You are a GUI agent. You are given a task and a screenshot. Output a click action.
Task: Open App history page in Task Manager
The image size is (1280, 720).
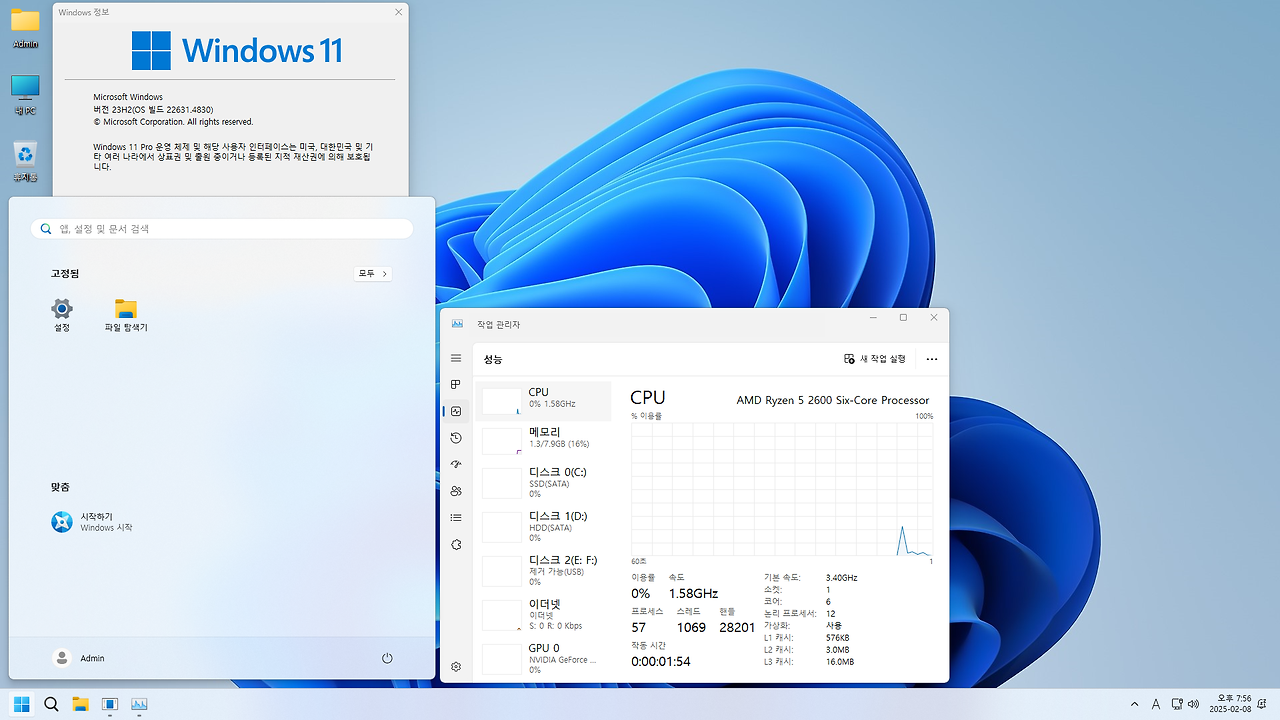tap(456, 438)
